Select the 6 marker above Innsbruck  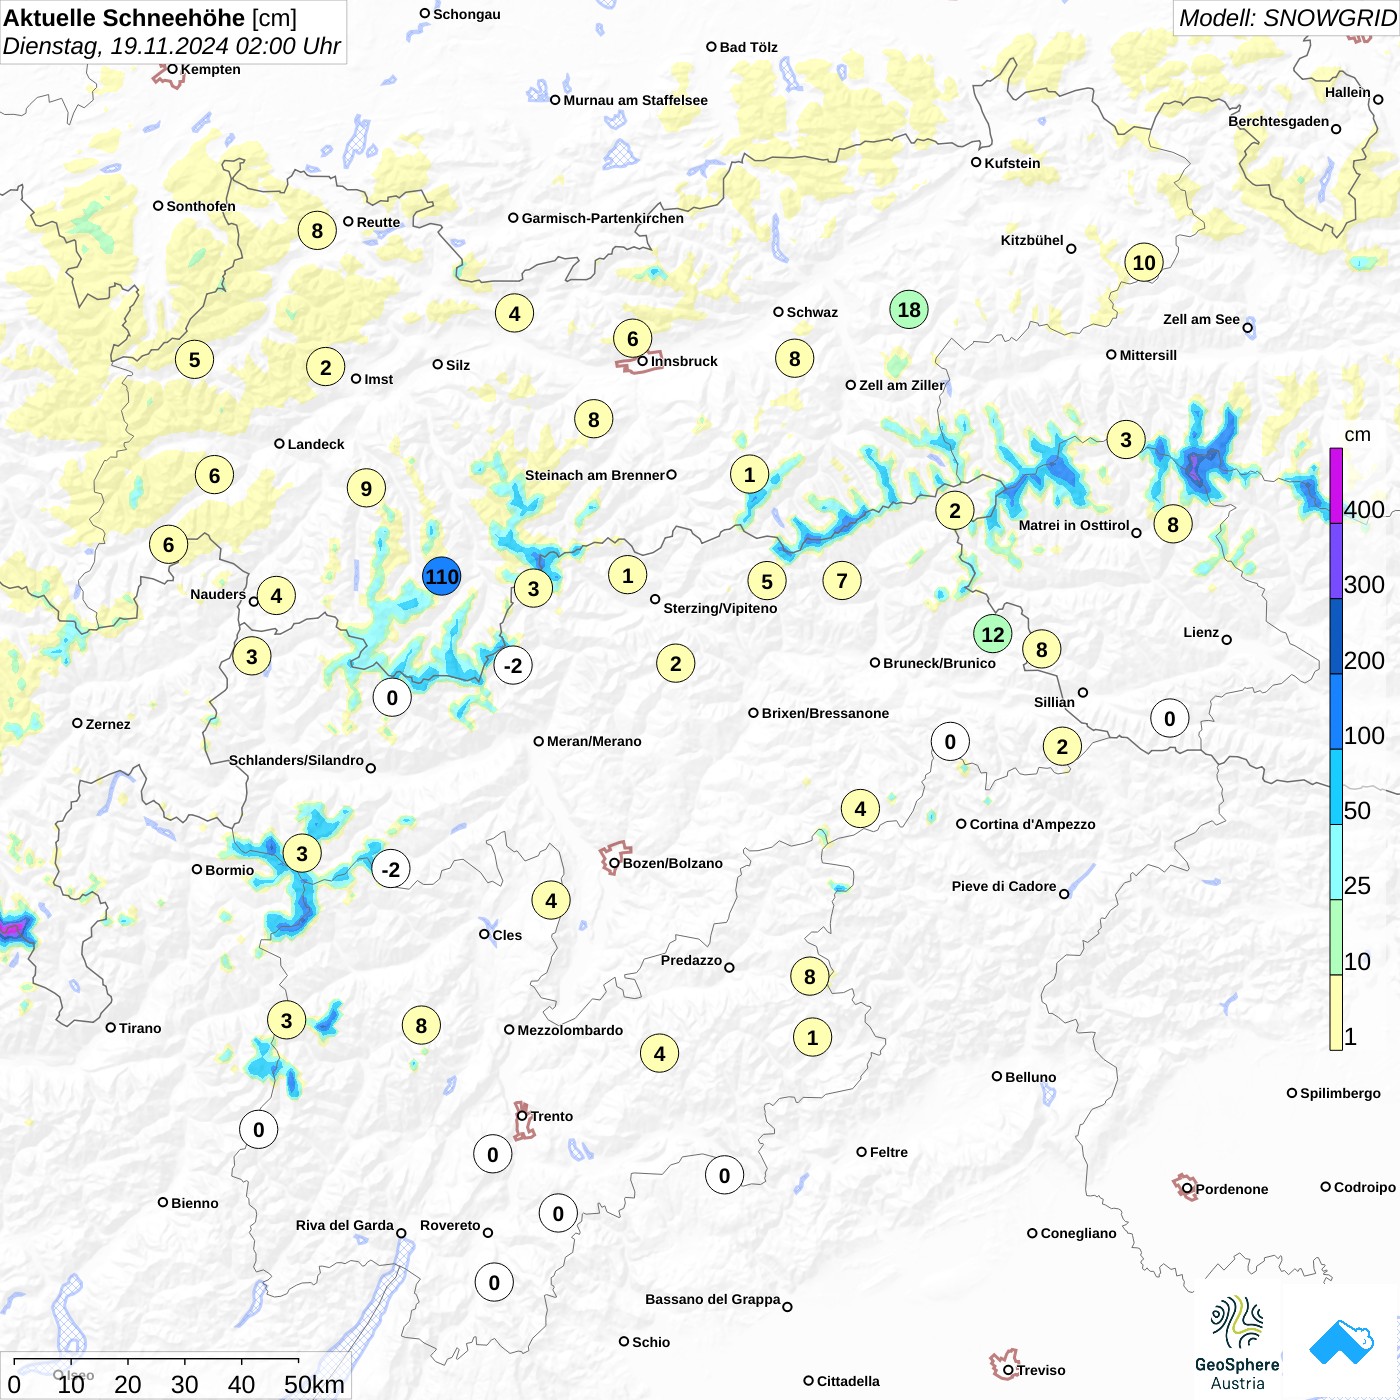click(x=632, y=339)
